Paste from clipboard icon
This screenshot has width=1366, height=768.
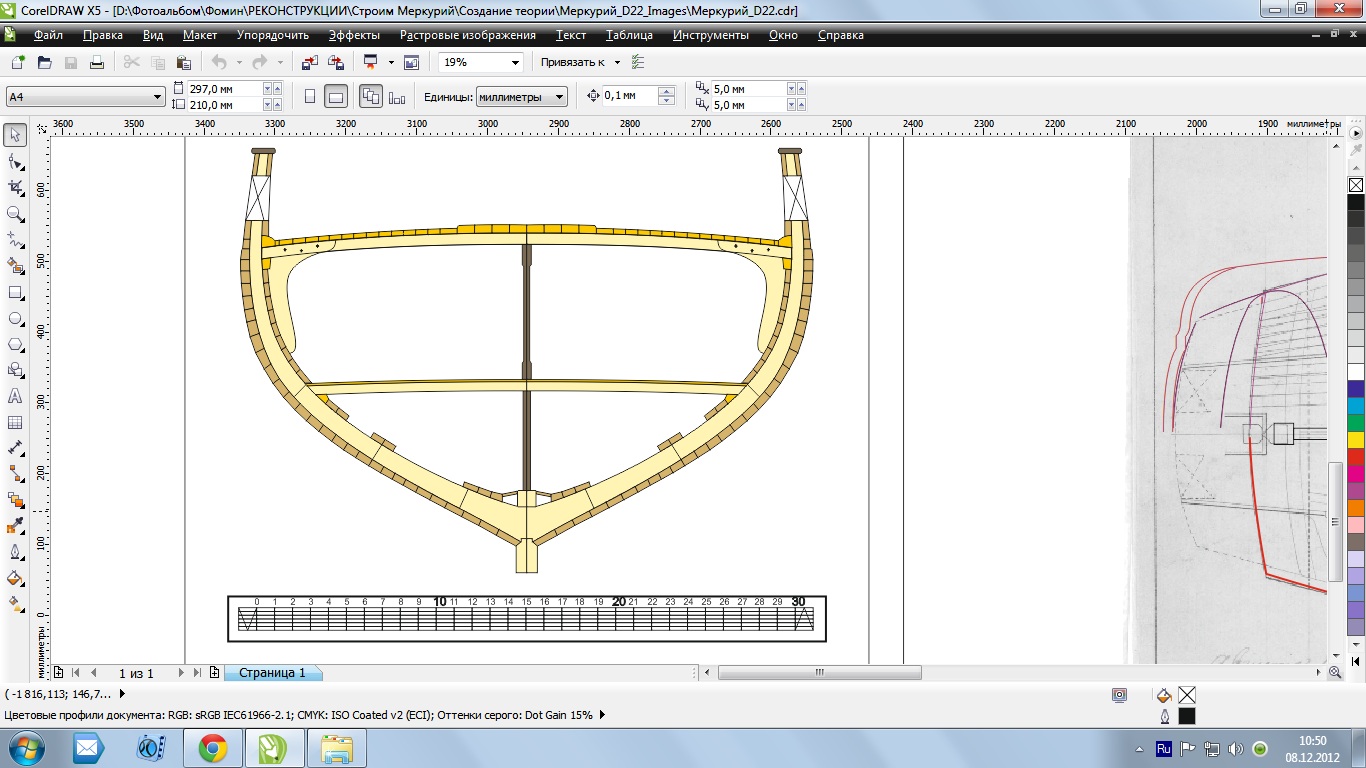(x=185, y=62)
